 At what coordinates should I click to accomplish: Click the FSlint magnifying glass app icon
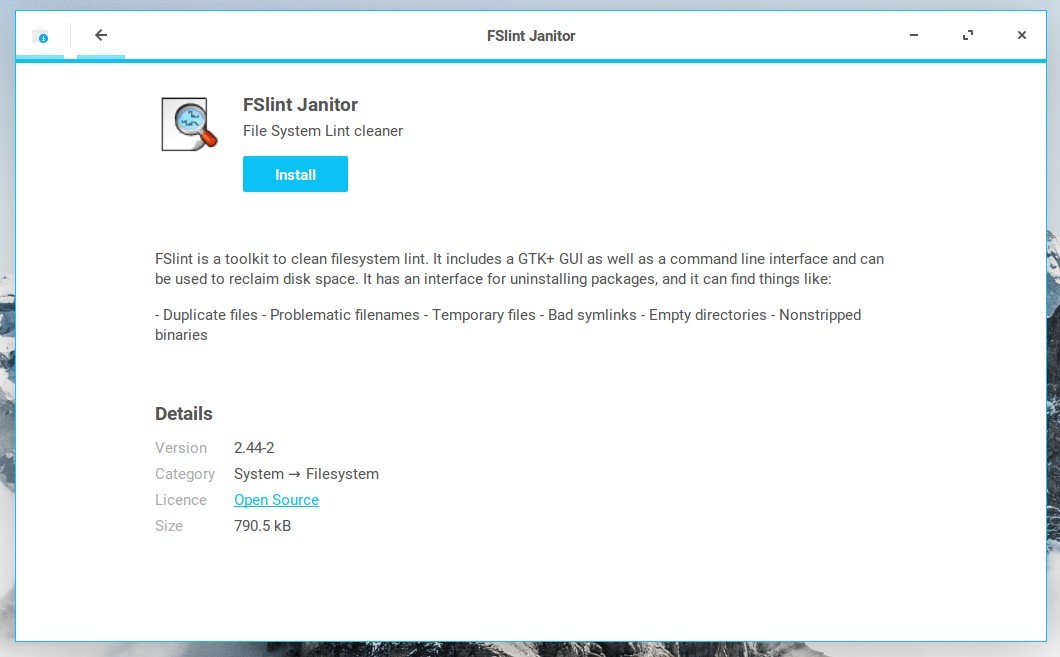pyautogui.click(x=189, y=124)
